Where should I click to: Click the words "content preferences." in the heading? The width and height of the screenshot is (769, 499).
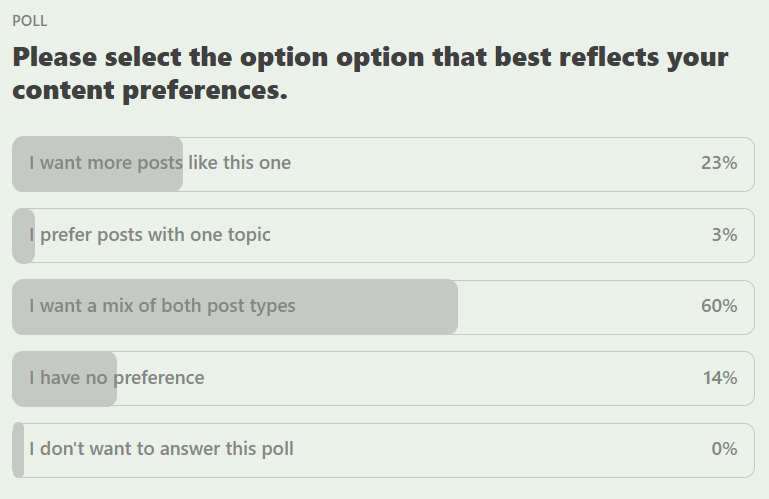(150, 90)
